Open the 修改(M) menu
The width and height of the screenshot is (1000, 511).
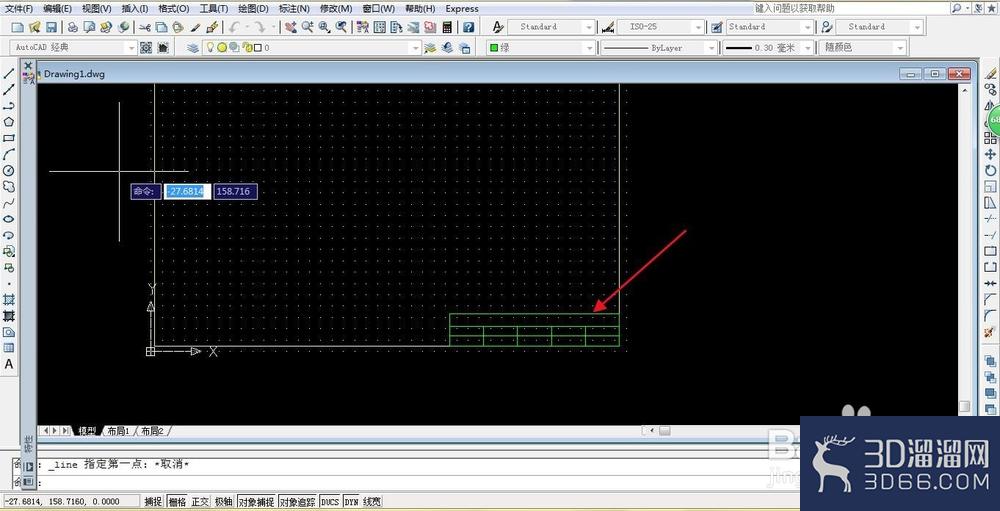[x=336, y=9]
